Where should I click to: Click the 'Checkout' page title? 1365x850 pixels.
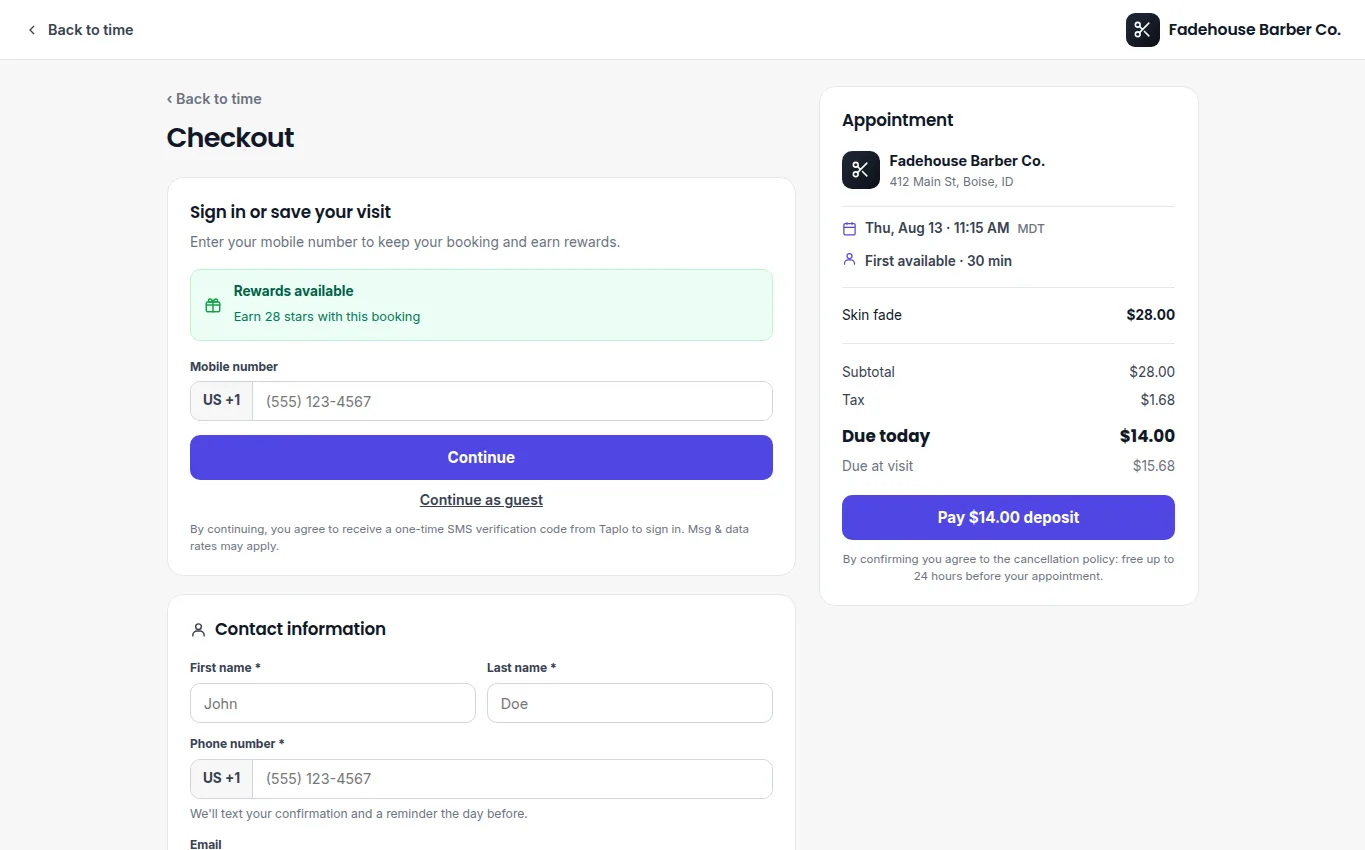(x=230, y=138)
